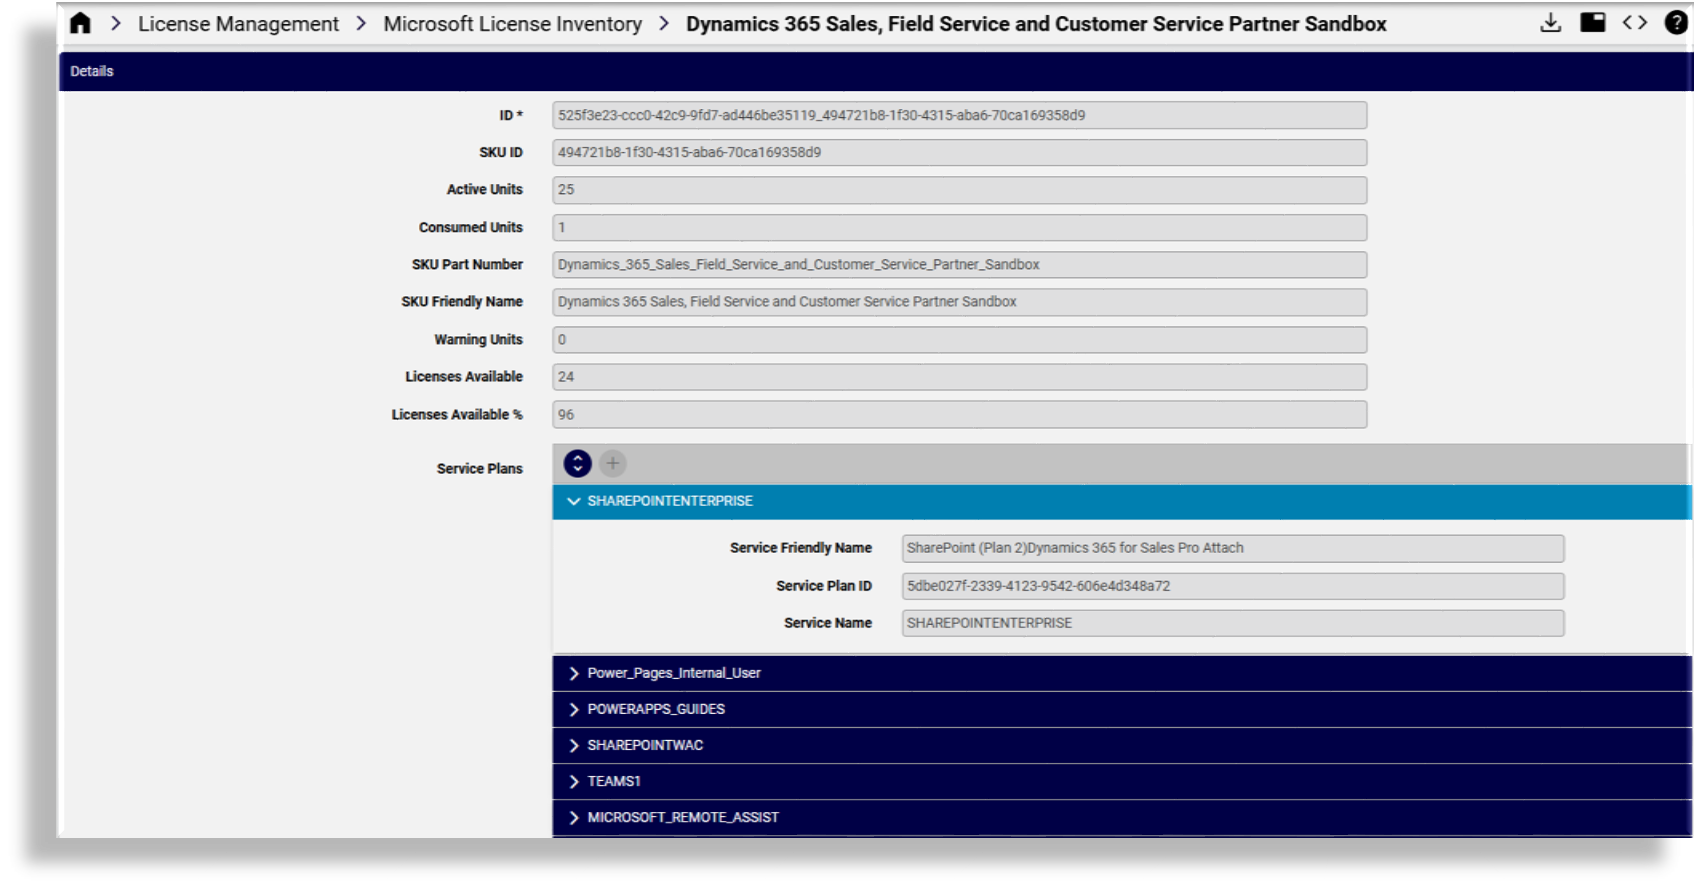Viewport: 1696px width, 889px height.
Task: Expand the POWERAPPS_GUIDES service plan
Action: (x=1122, y=709)
